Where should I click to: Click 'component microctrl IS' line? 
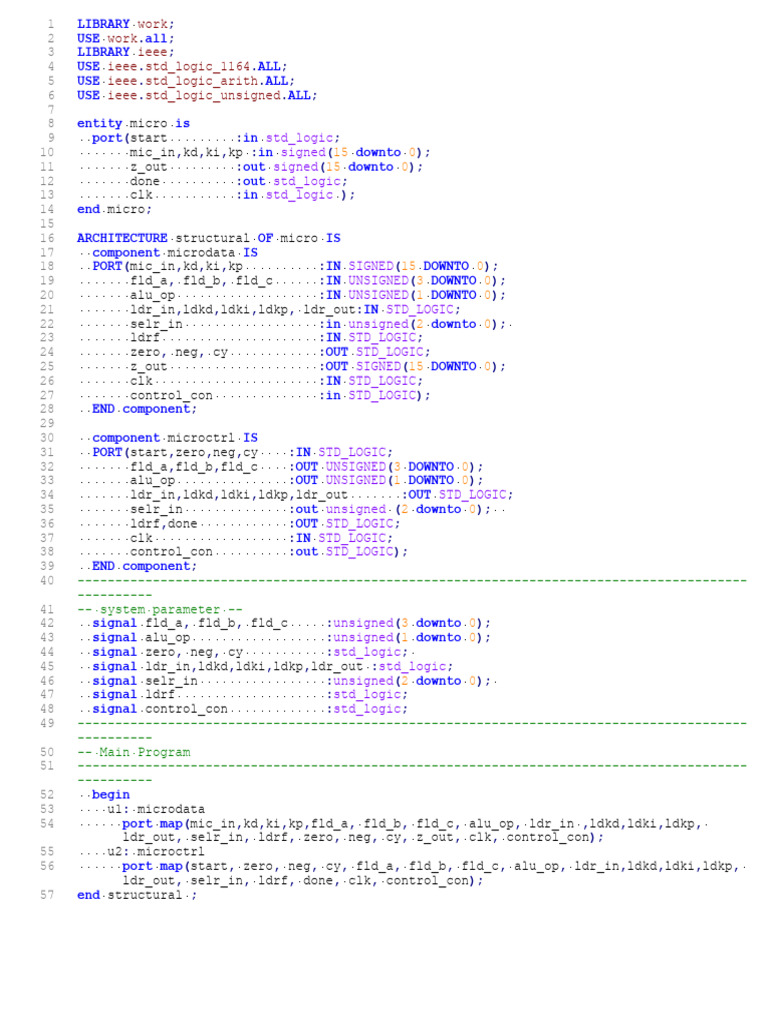(x=175, y=438)
